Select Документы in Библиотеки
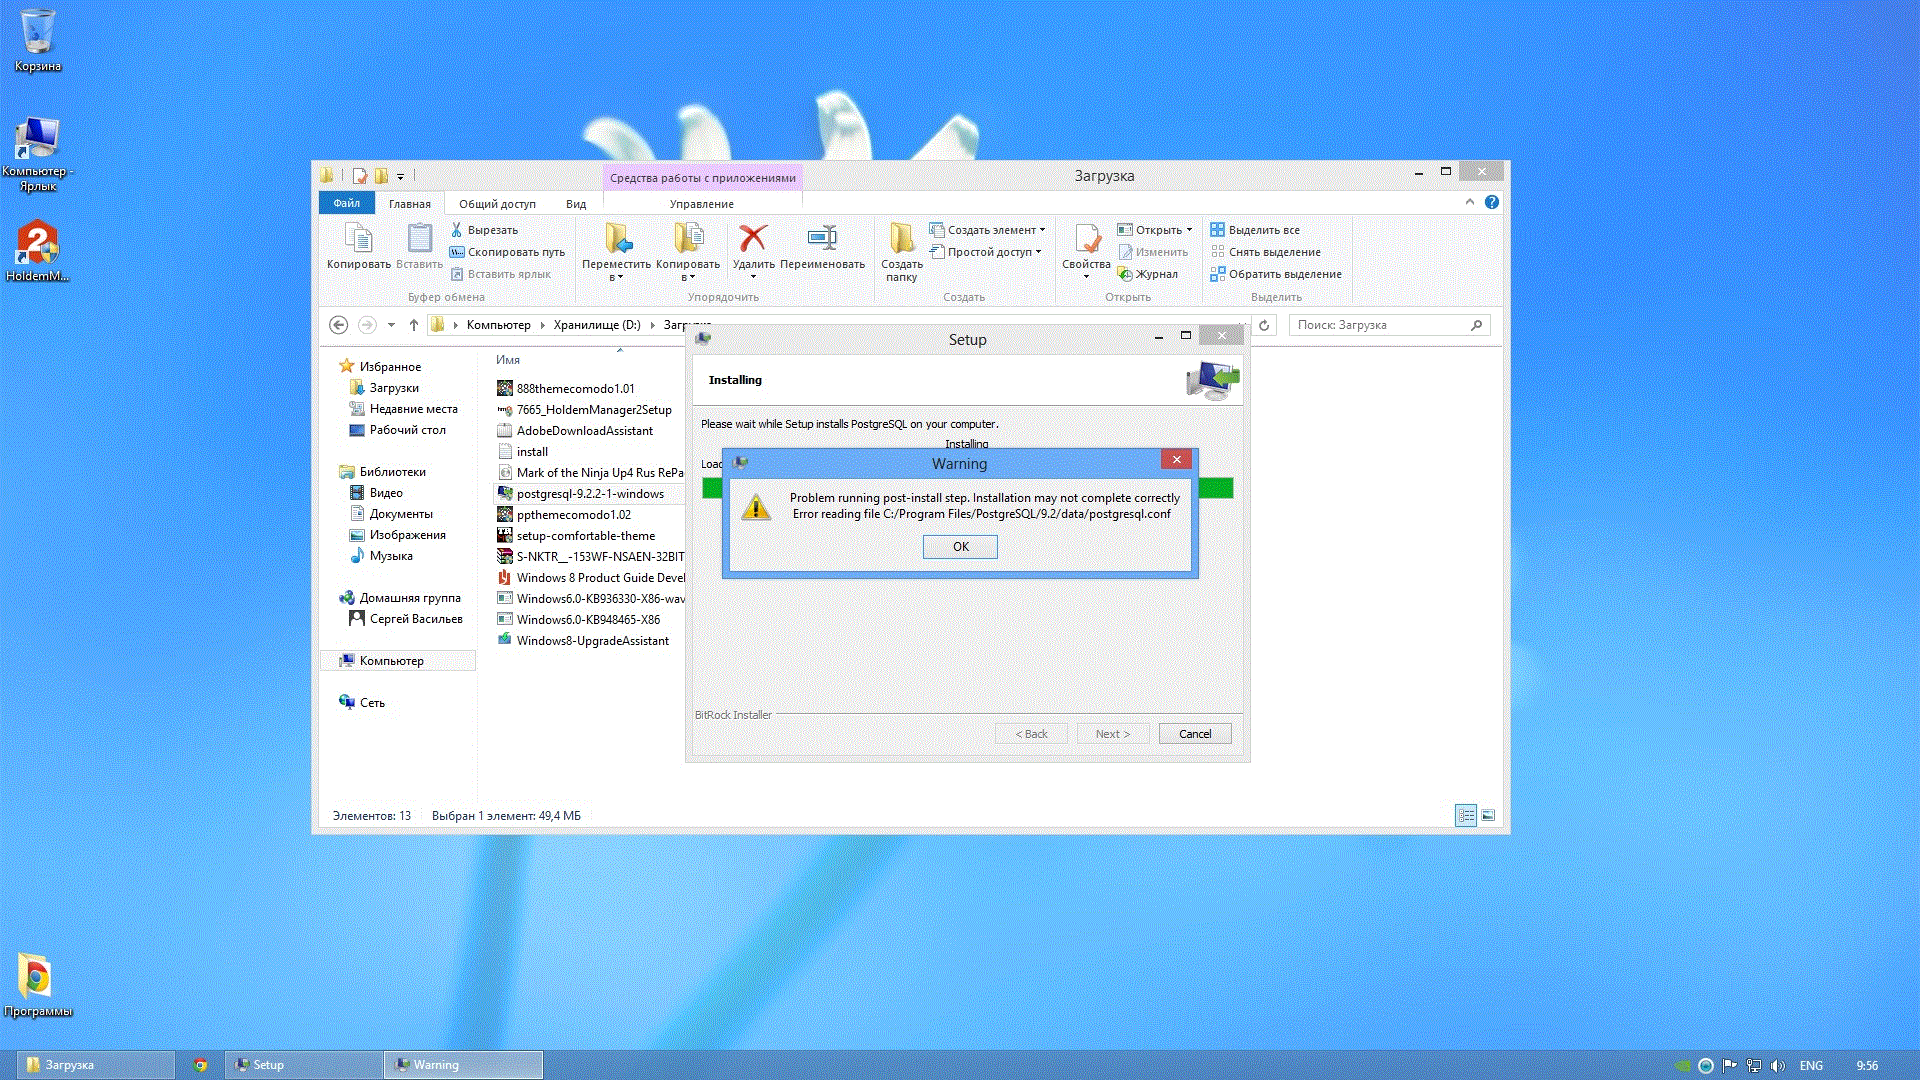This screenshot has height=1080, width=1920. 401,514
